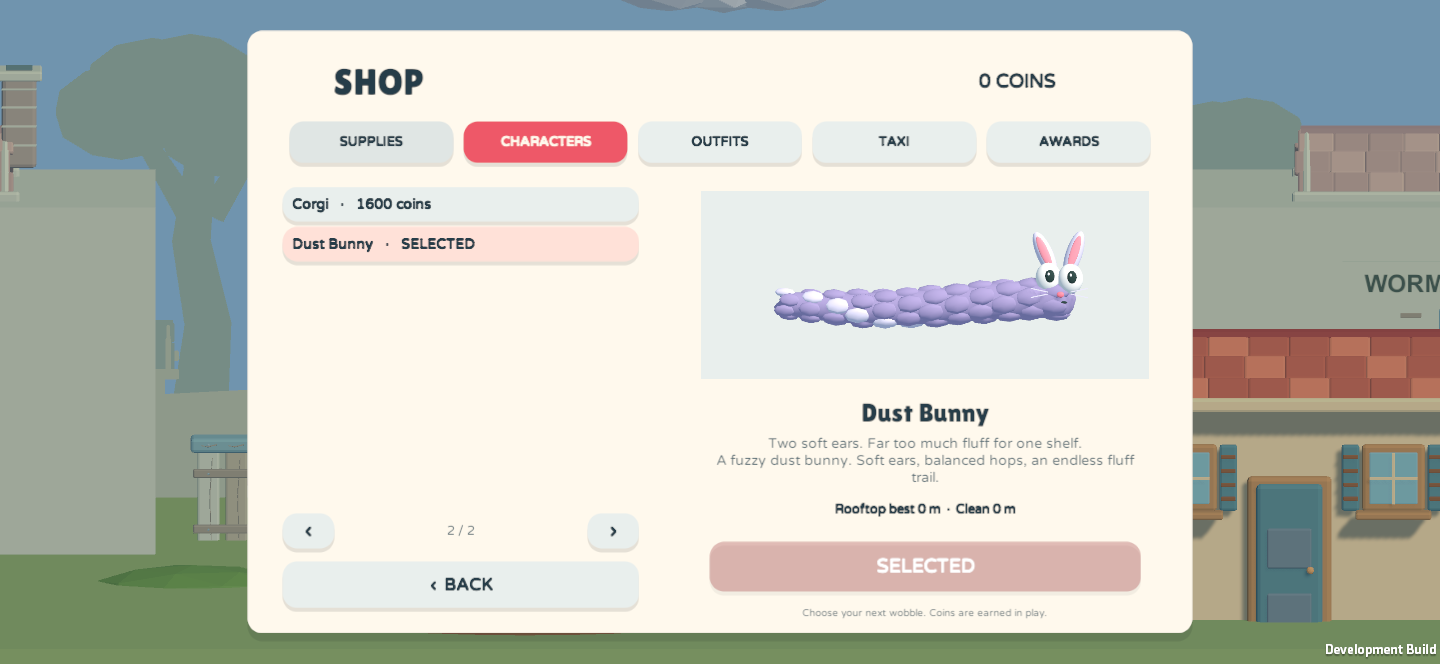Click the SELECTED character button

pyautogui.click(x=925, y=566)
